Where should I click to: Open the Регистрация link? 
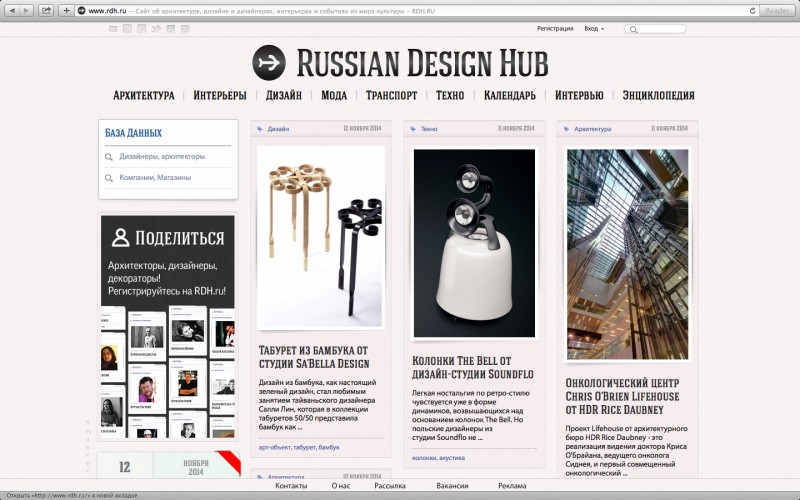(x=555, y=29)
